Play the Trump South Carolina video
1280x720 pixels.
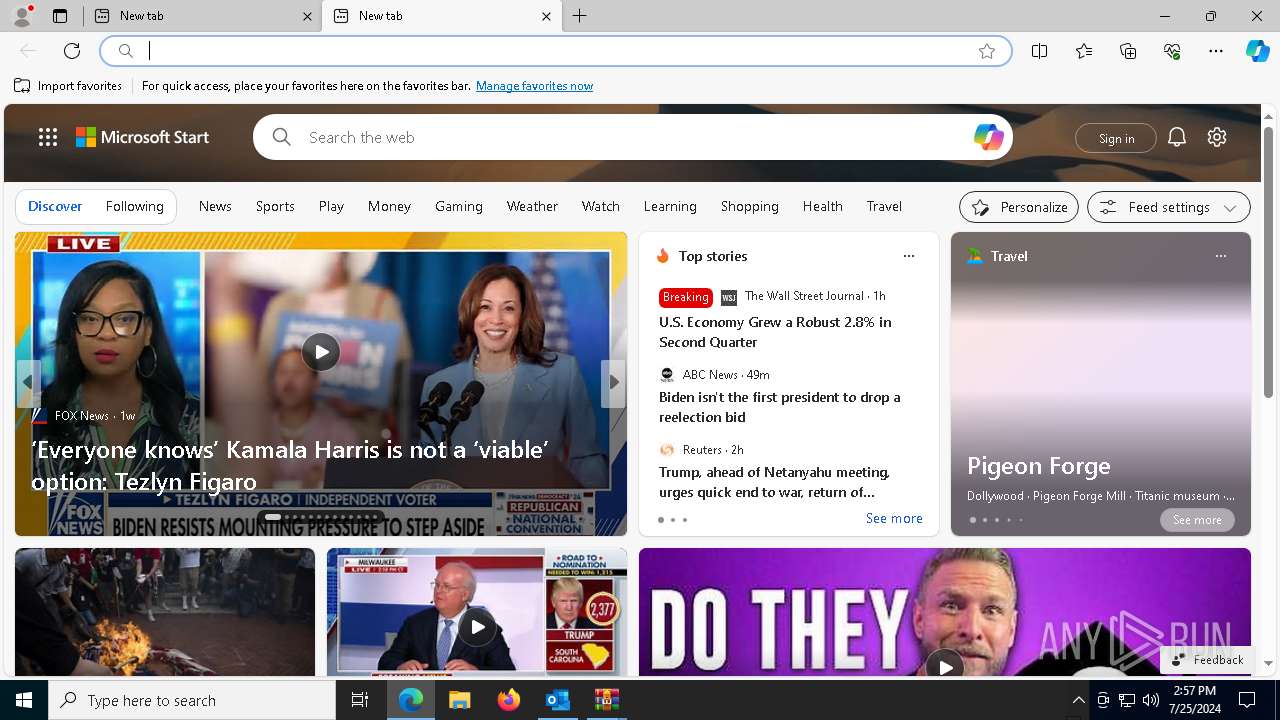click(x=477, y=627)
